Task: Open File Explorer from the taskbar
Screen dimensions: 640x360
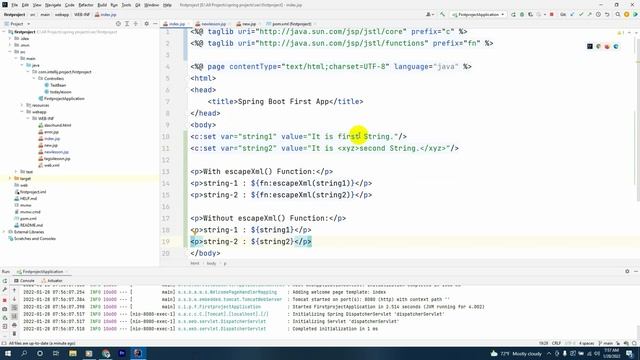Action: (x=73, y=353)
